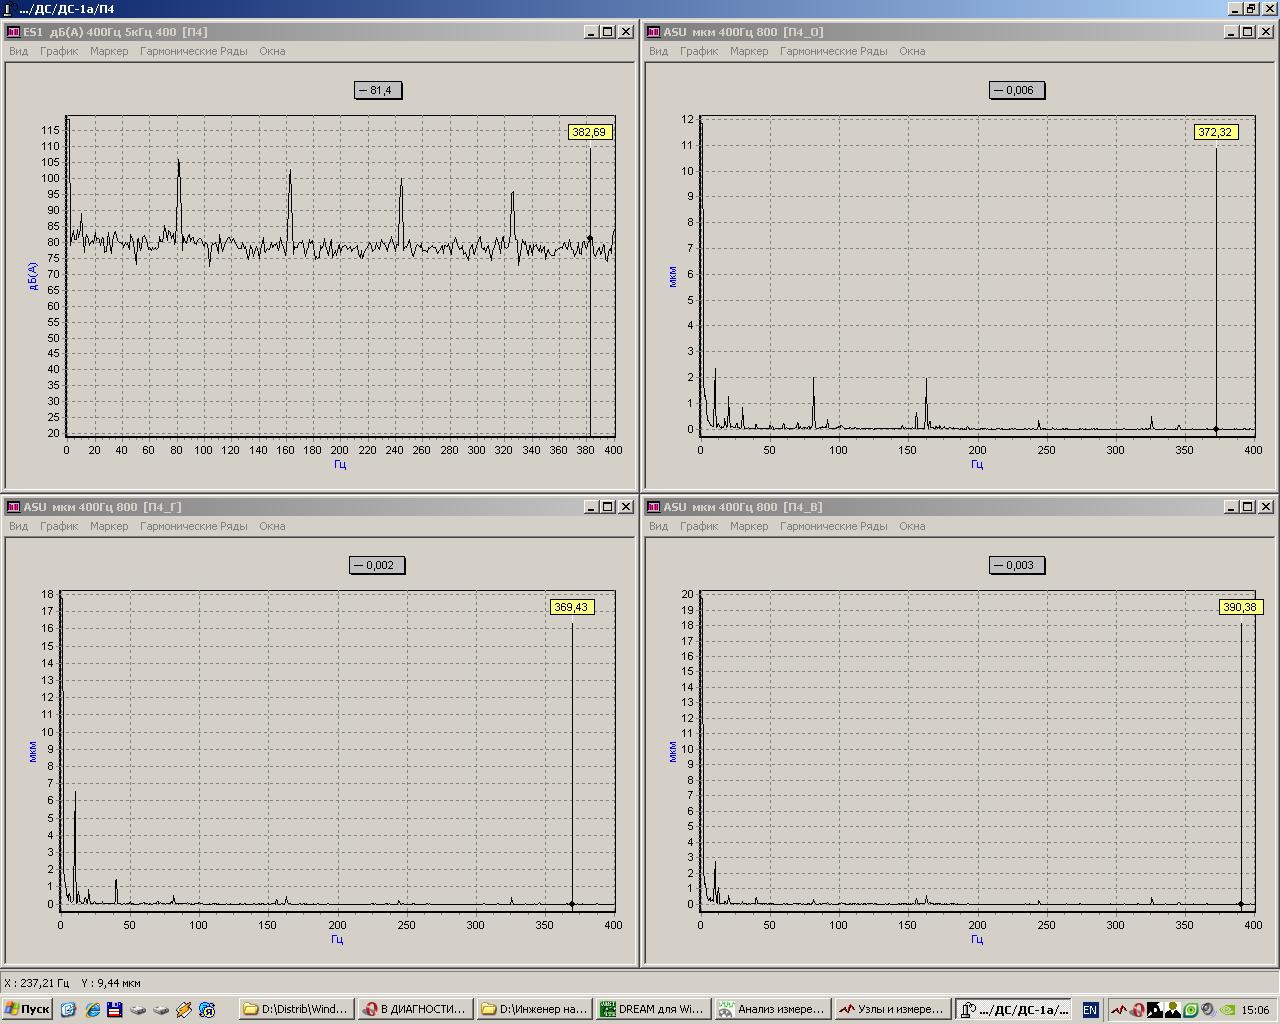
Task: Open Маркер menu in [П4_Г] window
Action: (109, 526)
